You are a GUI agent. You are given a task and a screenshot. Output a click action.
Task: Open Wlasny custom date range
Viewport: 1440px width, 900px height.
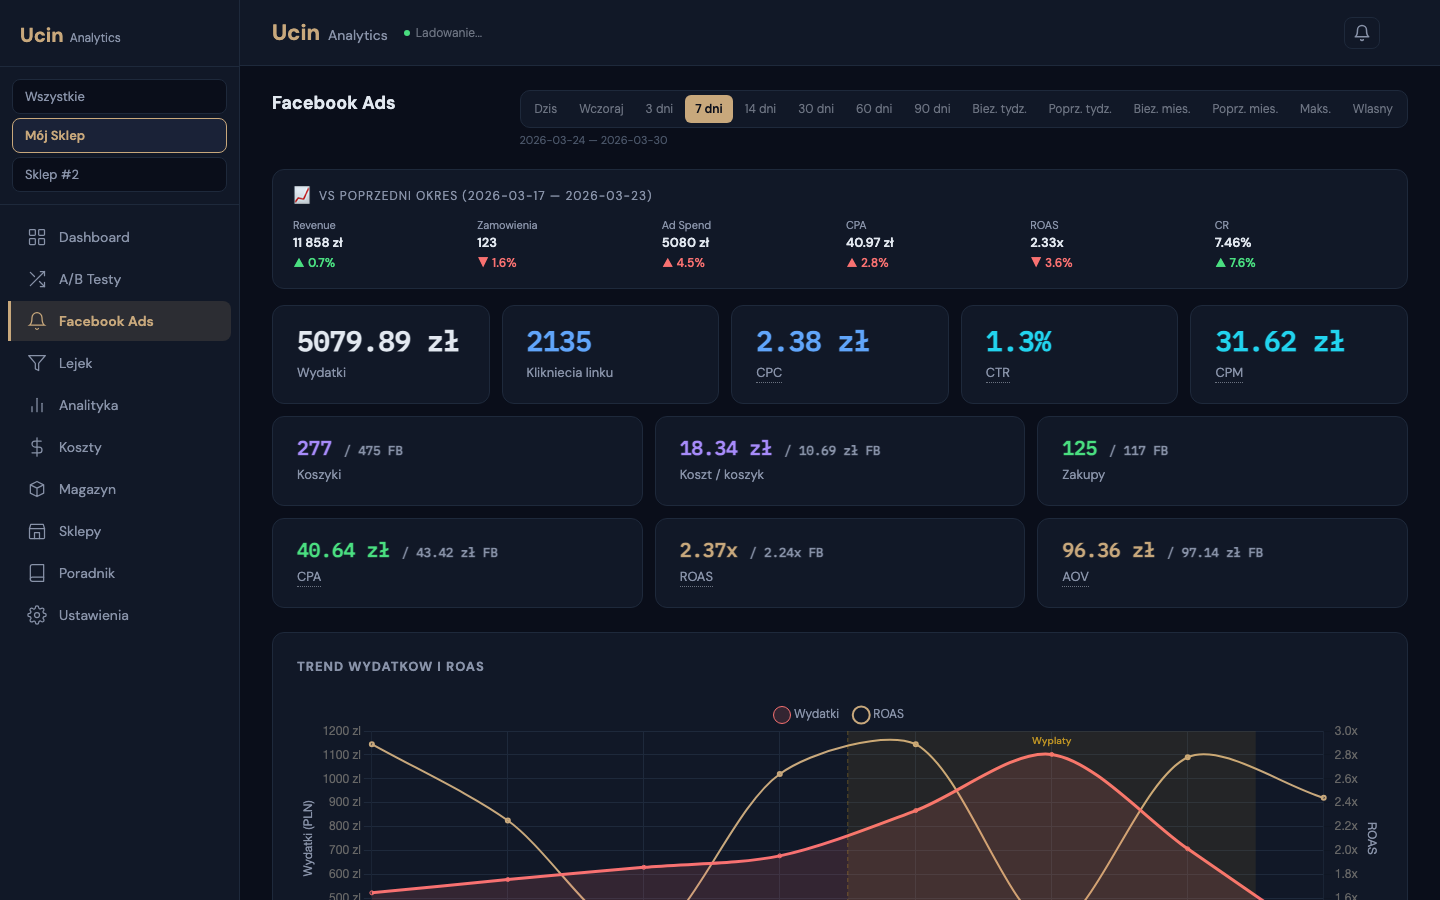click(1372, 109)
